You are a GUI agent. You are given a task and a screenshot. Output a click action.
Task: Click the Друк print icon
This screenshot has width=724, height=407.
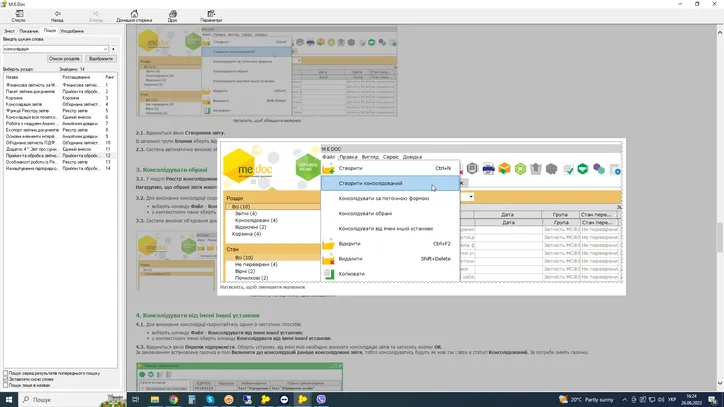click(x=172, y=14)
